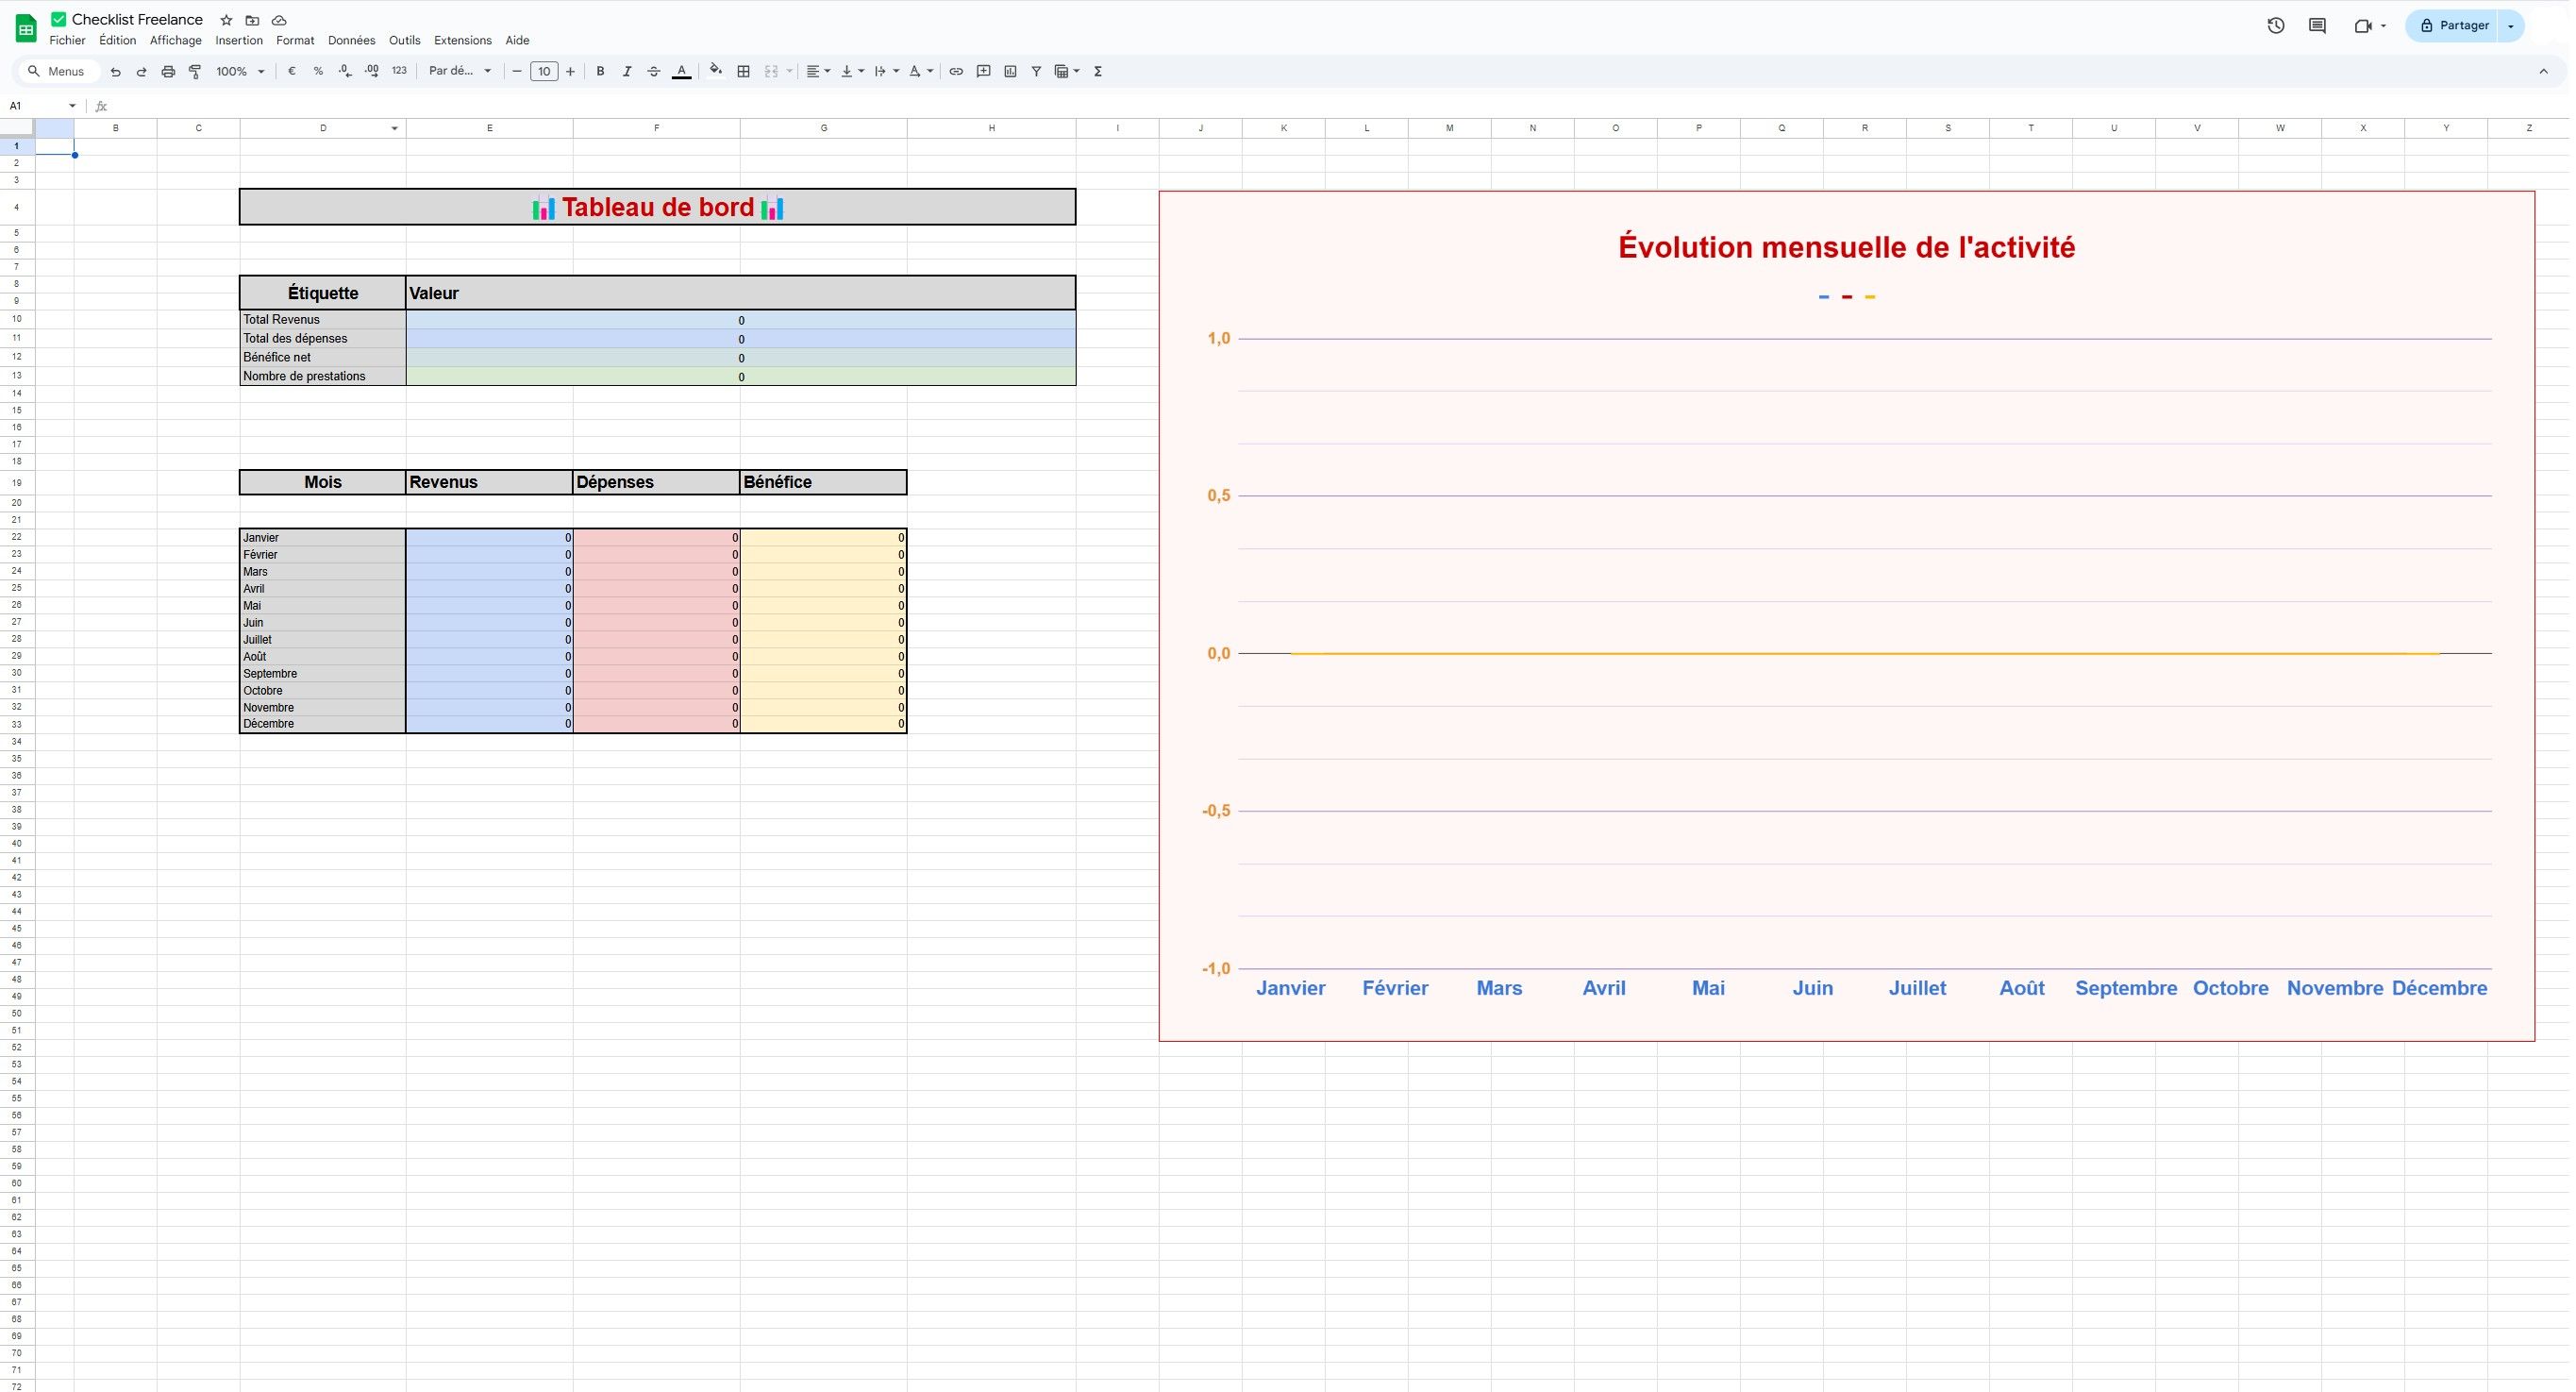Click the Partager button
The image size is (2576, 1392).
[2453, 26]
